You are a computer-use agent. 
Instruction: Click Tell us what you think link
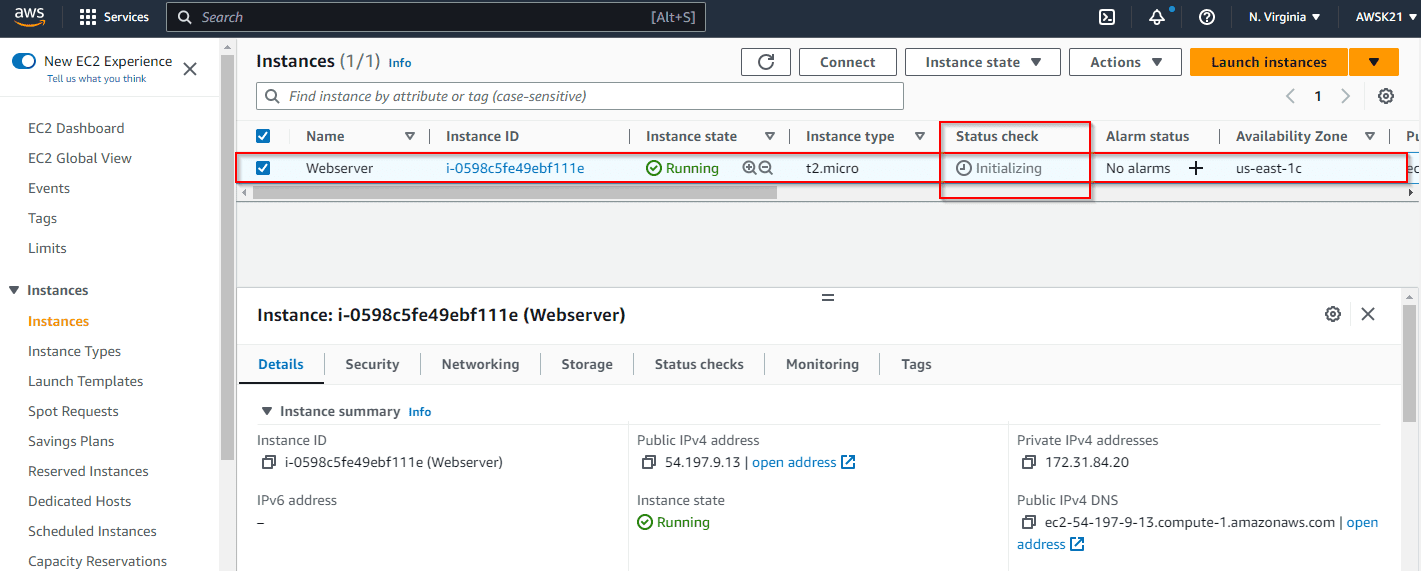pyautogui.click(x=97, y=78)
